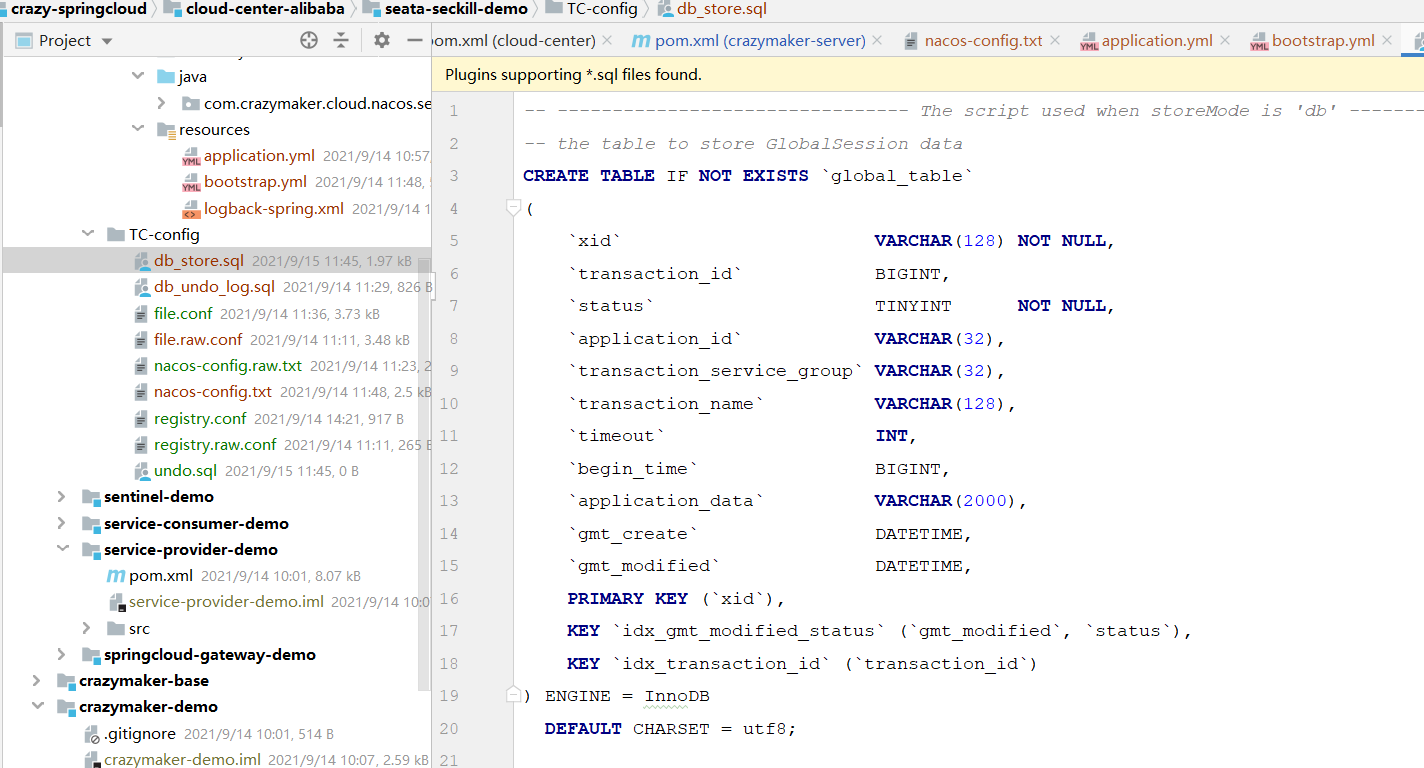The width and height of the screenshot is (1424, 768).
Task: Select registry.conf file in TC-config
Action: coord(200,419)
